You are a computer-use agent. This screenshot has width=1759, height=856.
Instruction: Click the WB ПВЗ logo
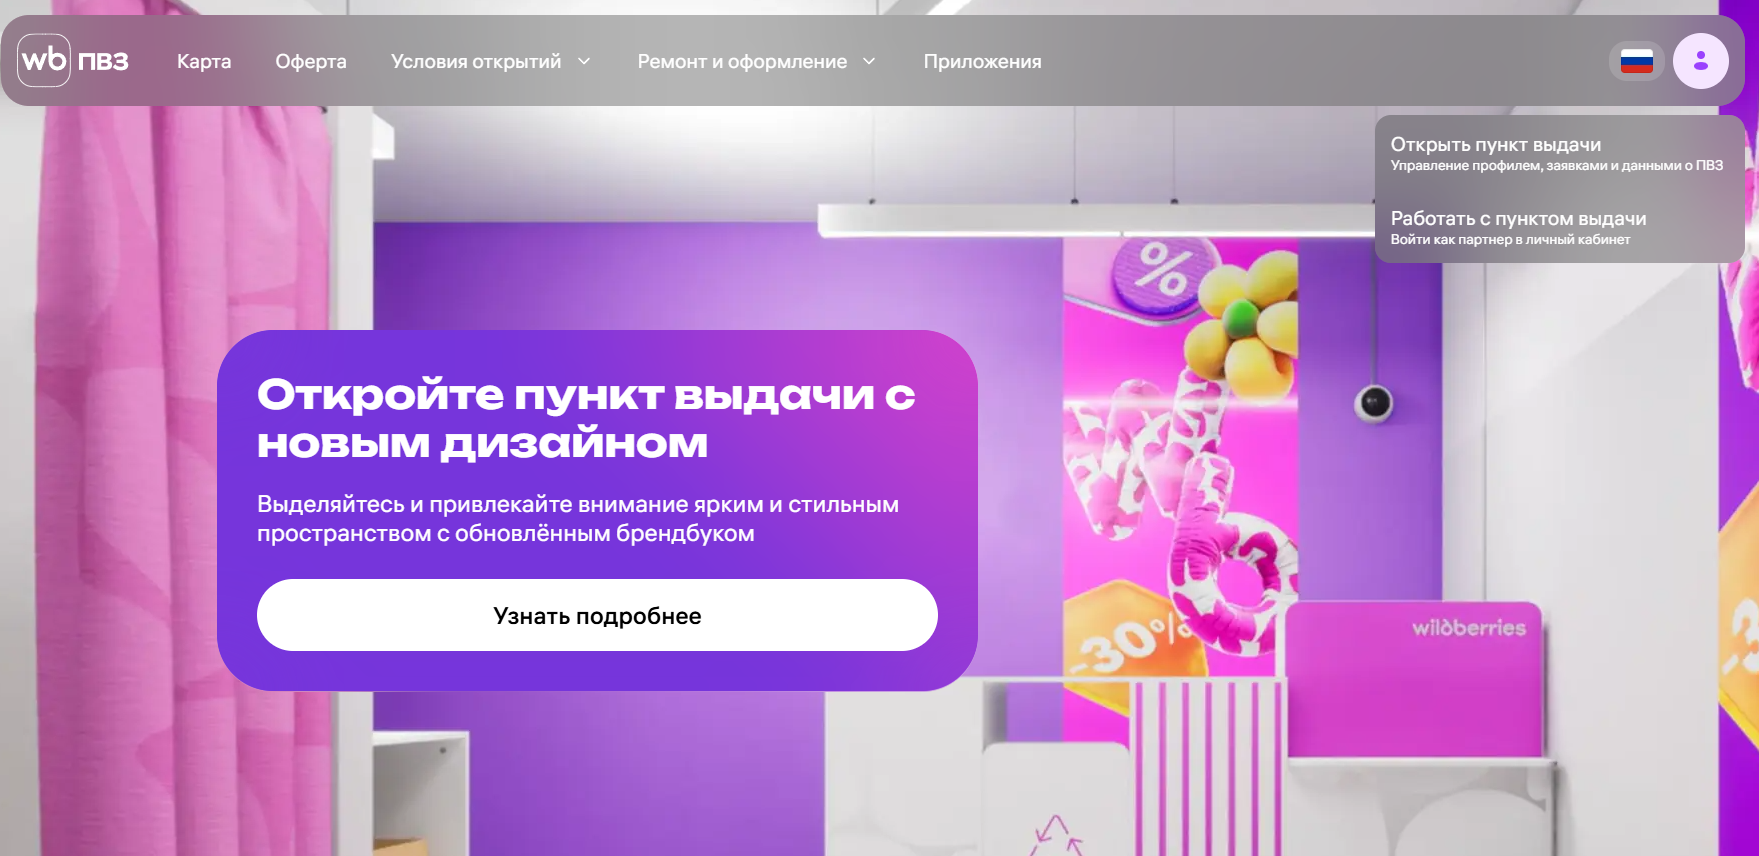tap(73, 61)
